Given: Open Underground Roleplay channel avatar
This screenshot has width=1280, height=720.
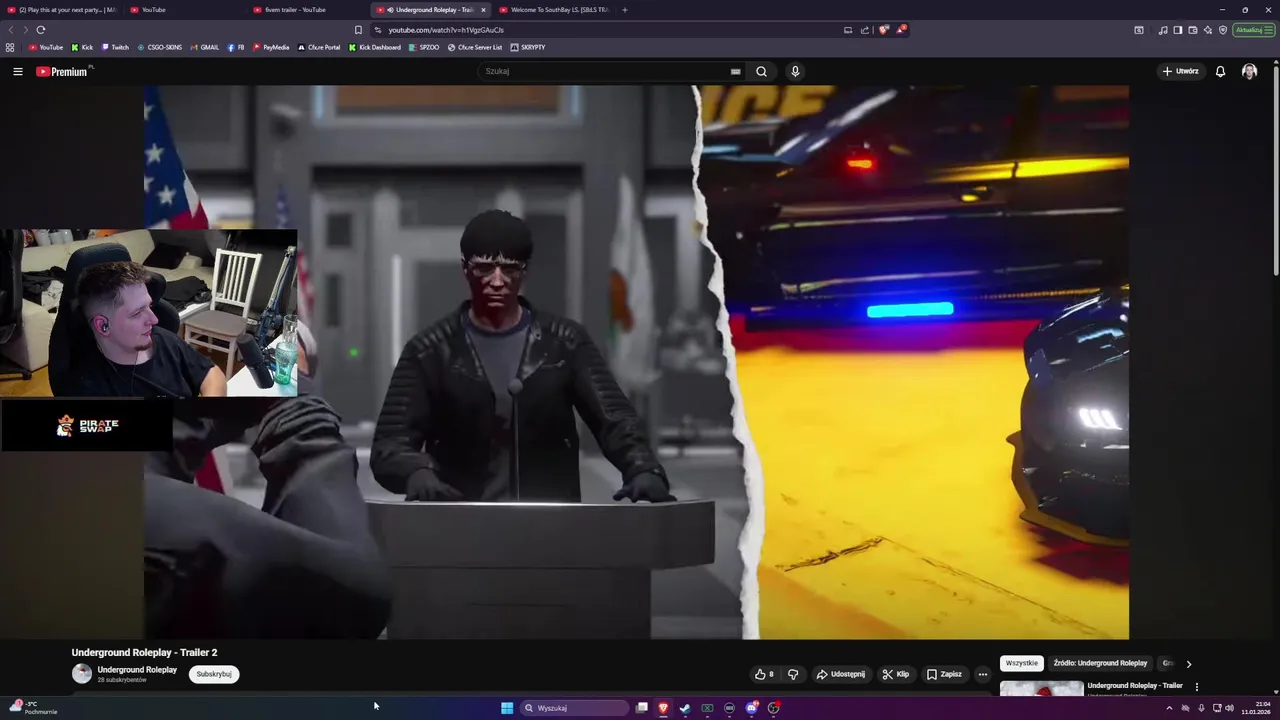Looking at the screenshot, I should 82,674.
